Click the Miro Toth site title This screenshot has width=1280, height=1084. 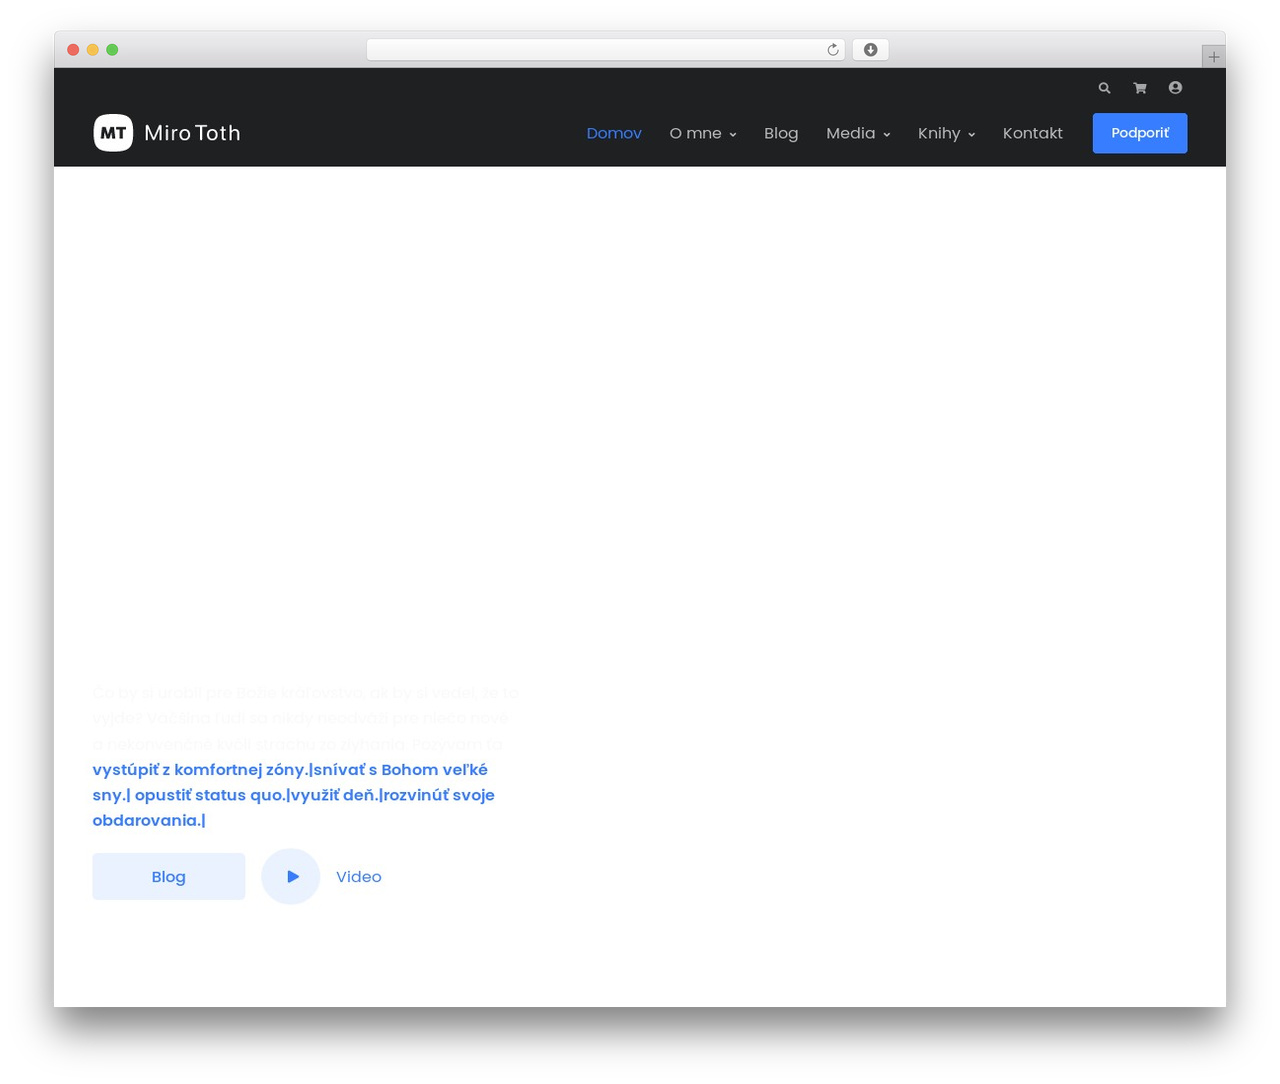192,133
